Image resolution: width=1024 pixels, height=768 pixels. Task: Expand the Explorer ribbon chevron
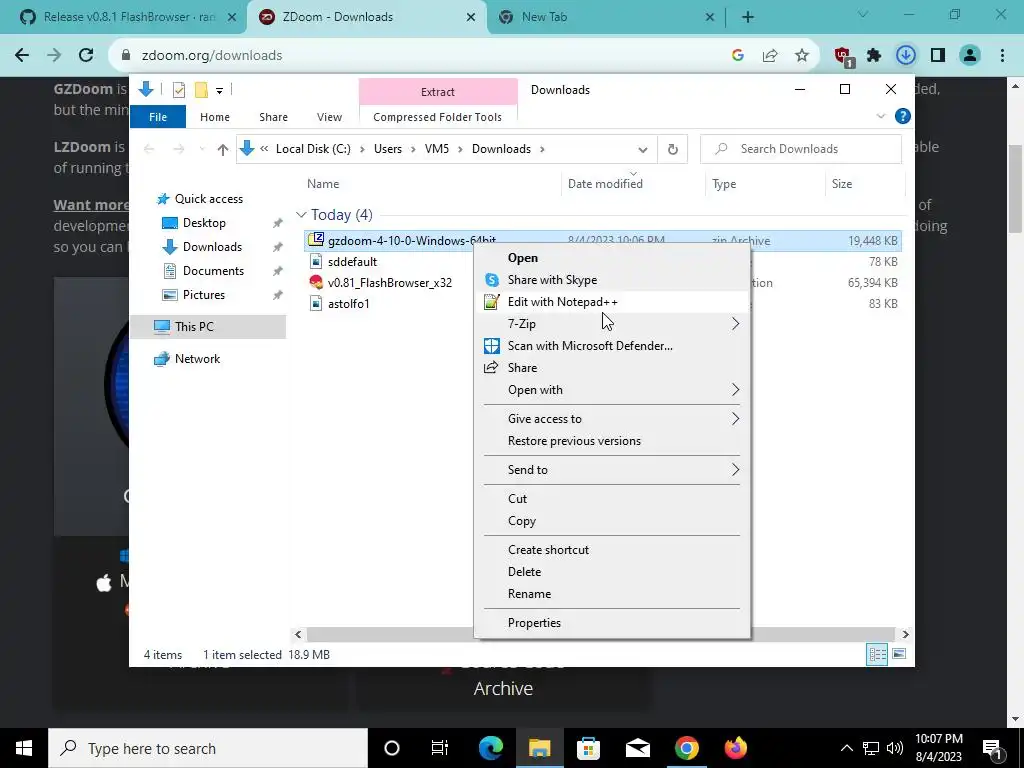pyautogui.click(x=880, y=116)
